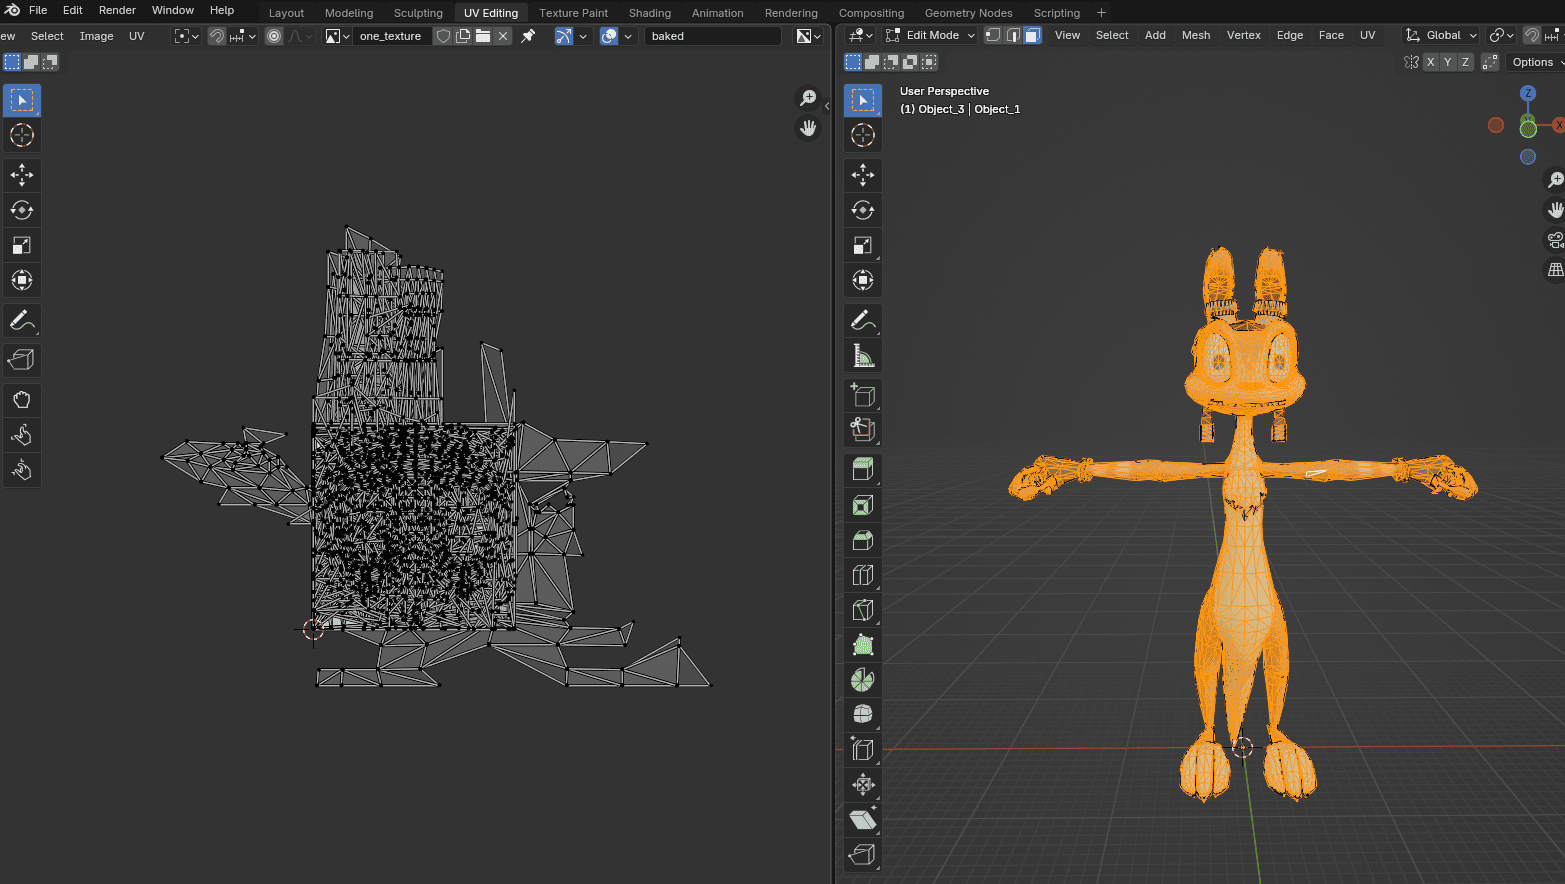Select the Scale tool in UV editor
The height and width of the screenshot is (884, 1565).
[x=22, y=245]
